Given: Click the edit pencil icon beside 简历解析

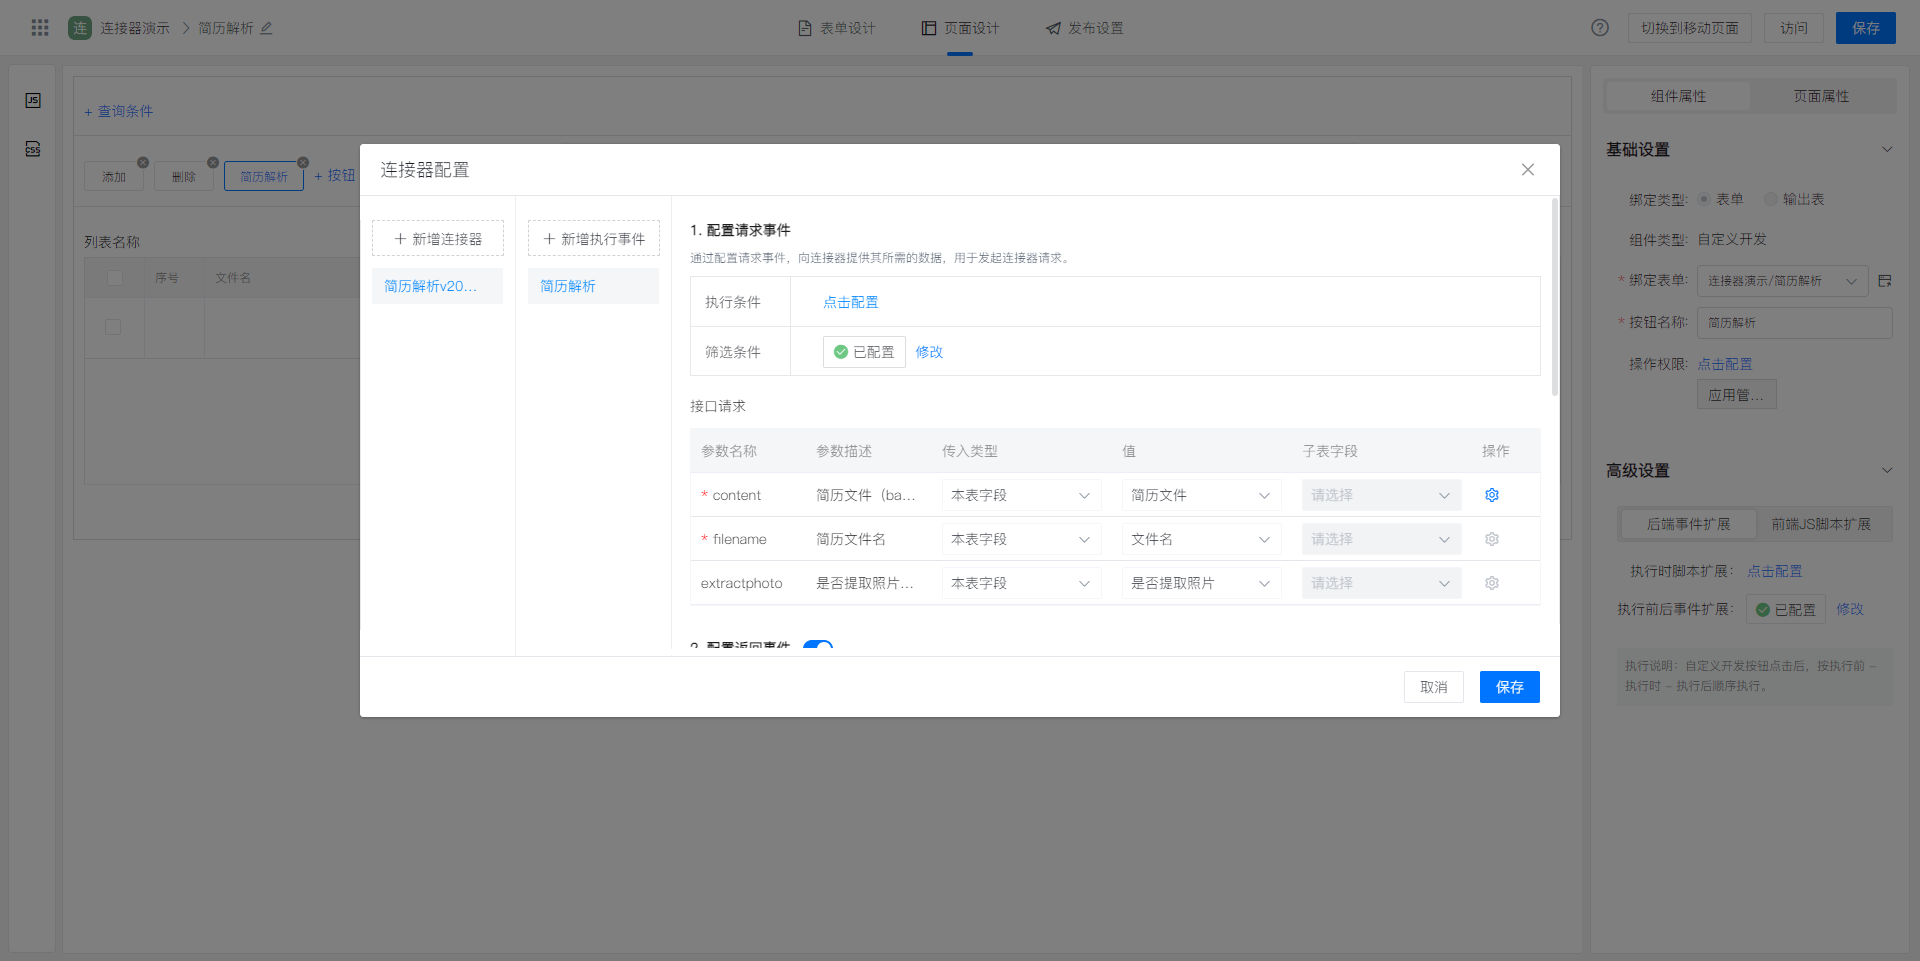Looking at the screenshot, I should coord(266,28).
